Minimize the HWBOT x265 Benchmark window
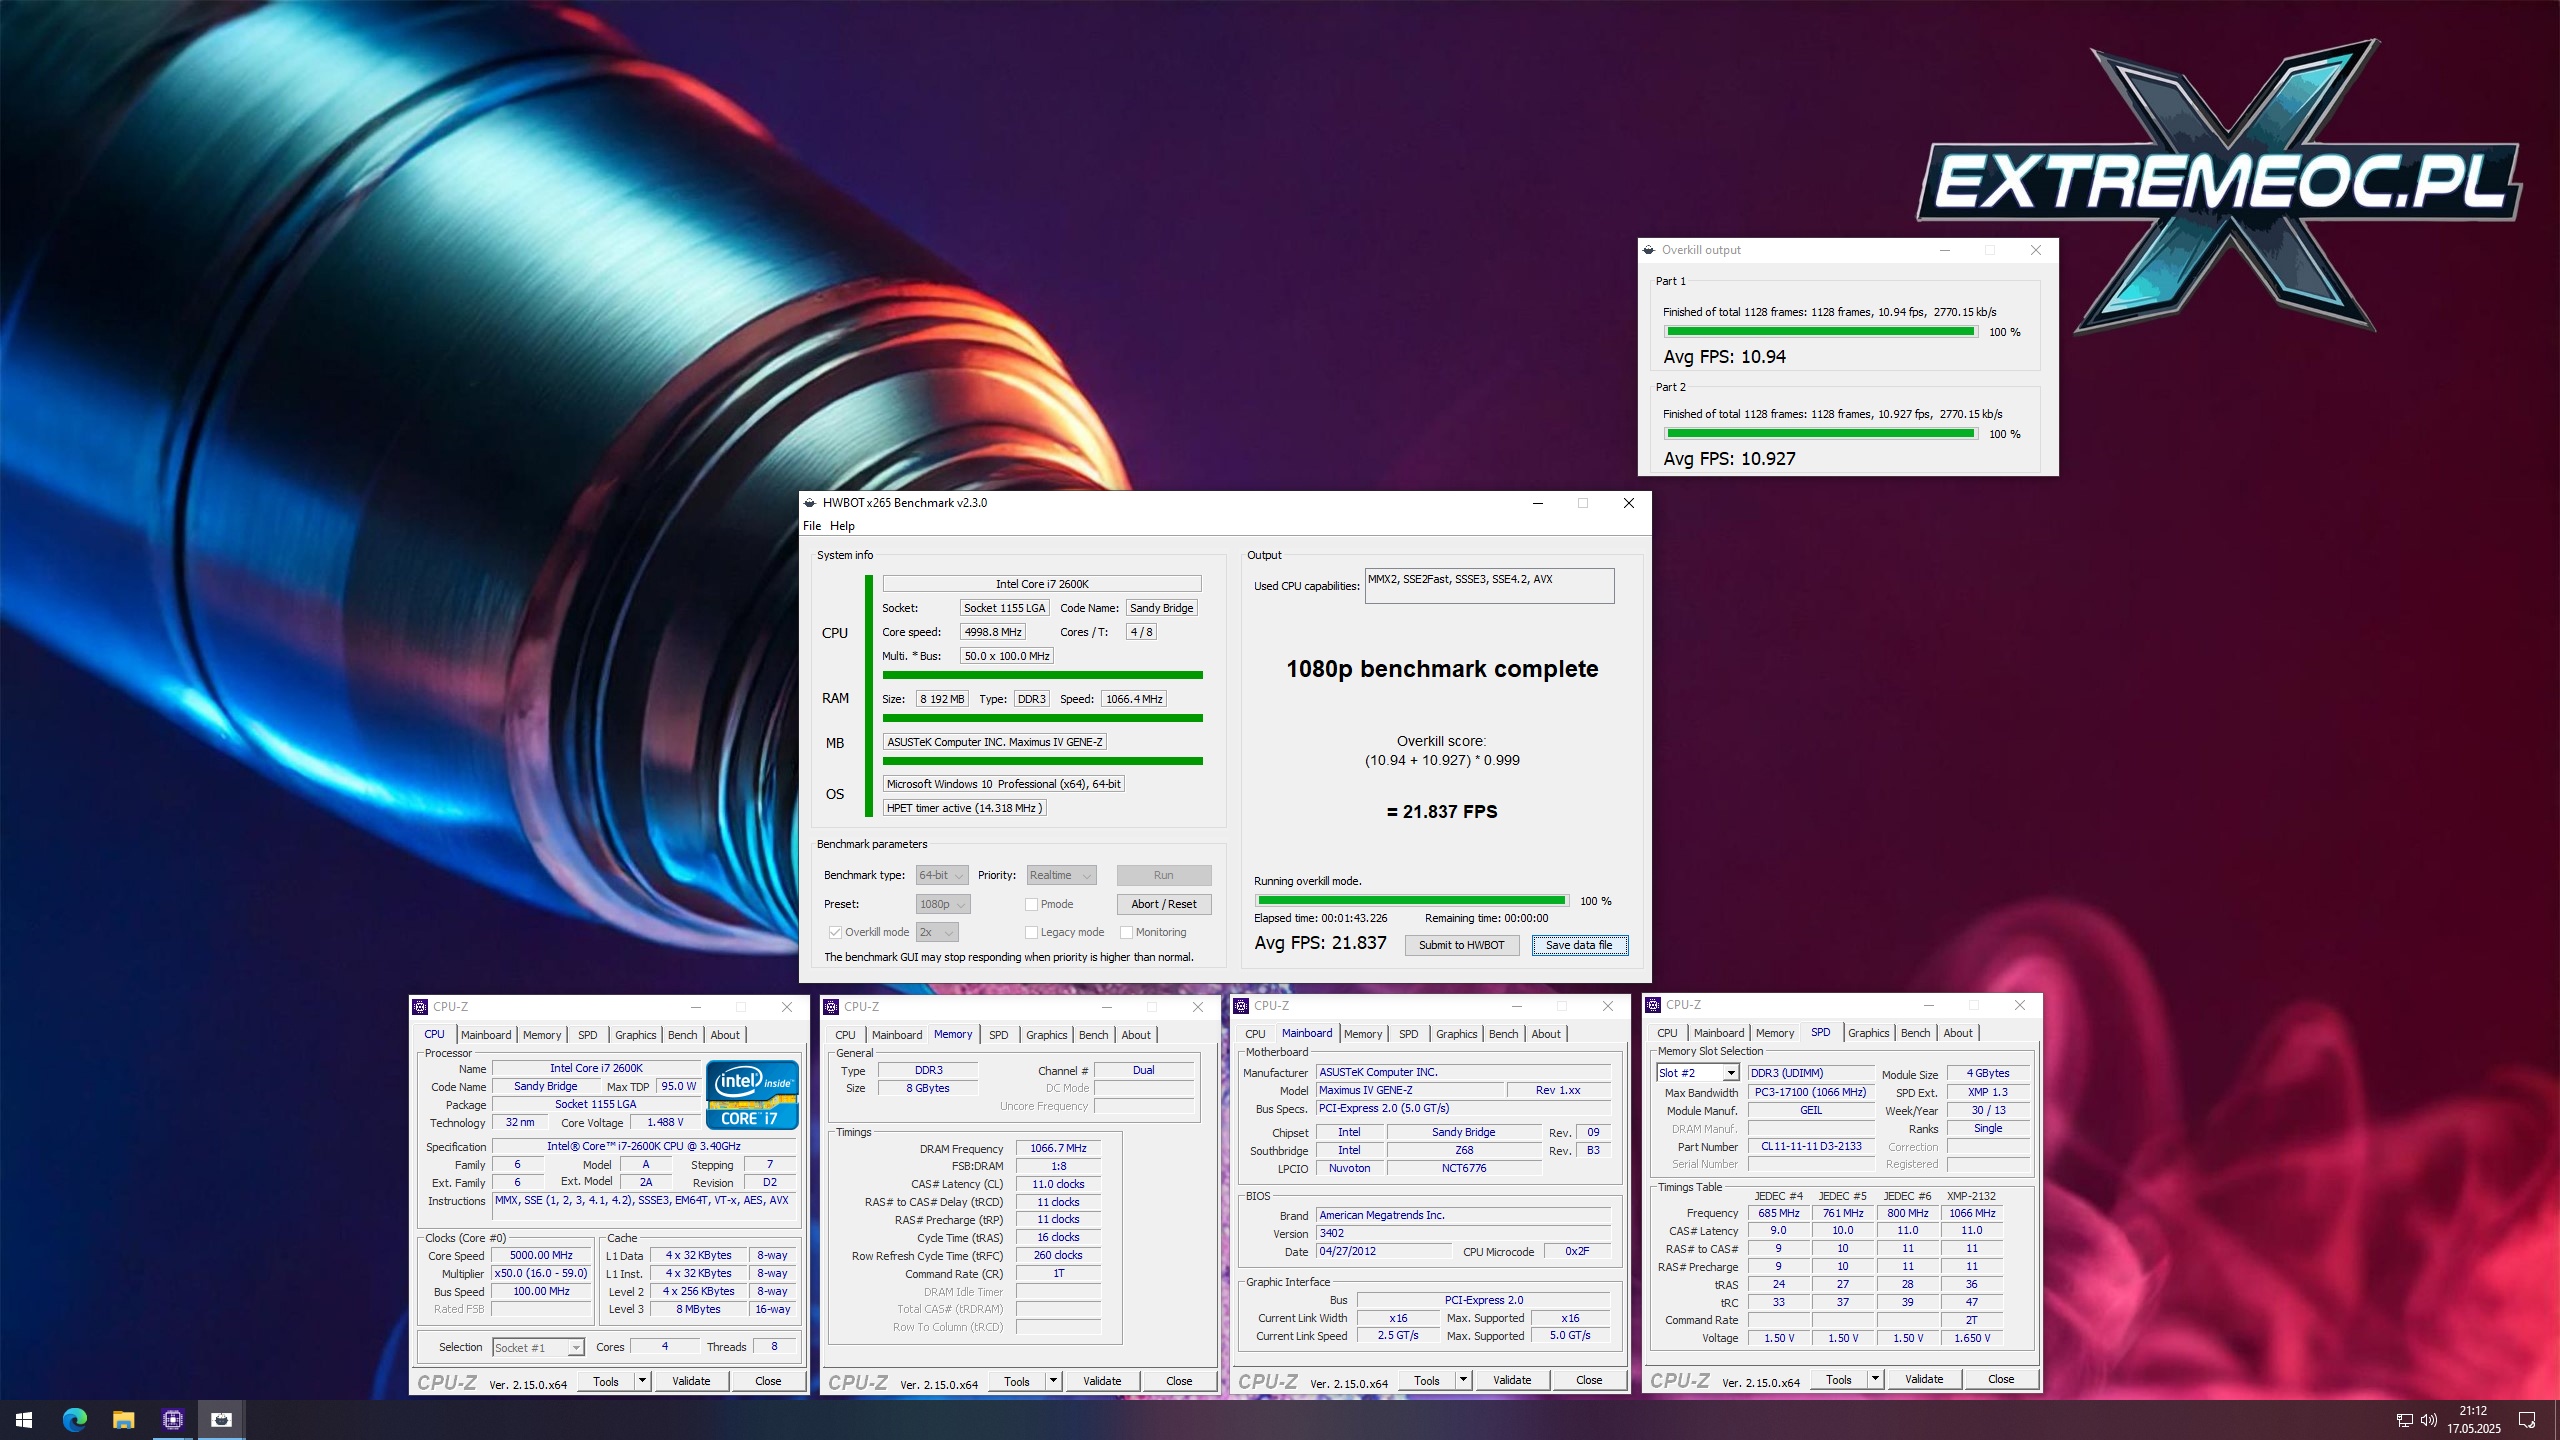2560x1440 pixels. click(x=1538, y=503)
